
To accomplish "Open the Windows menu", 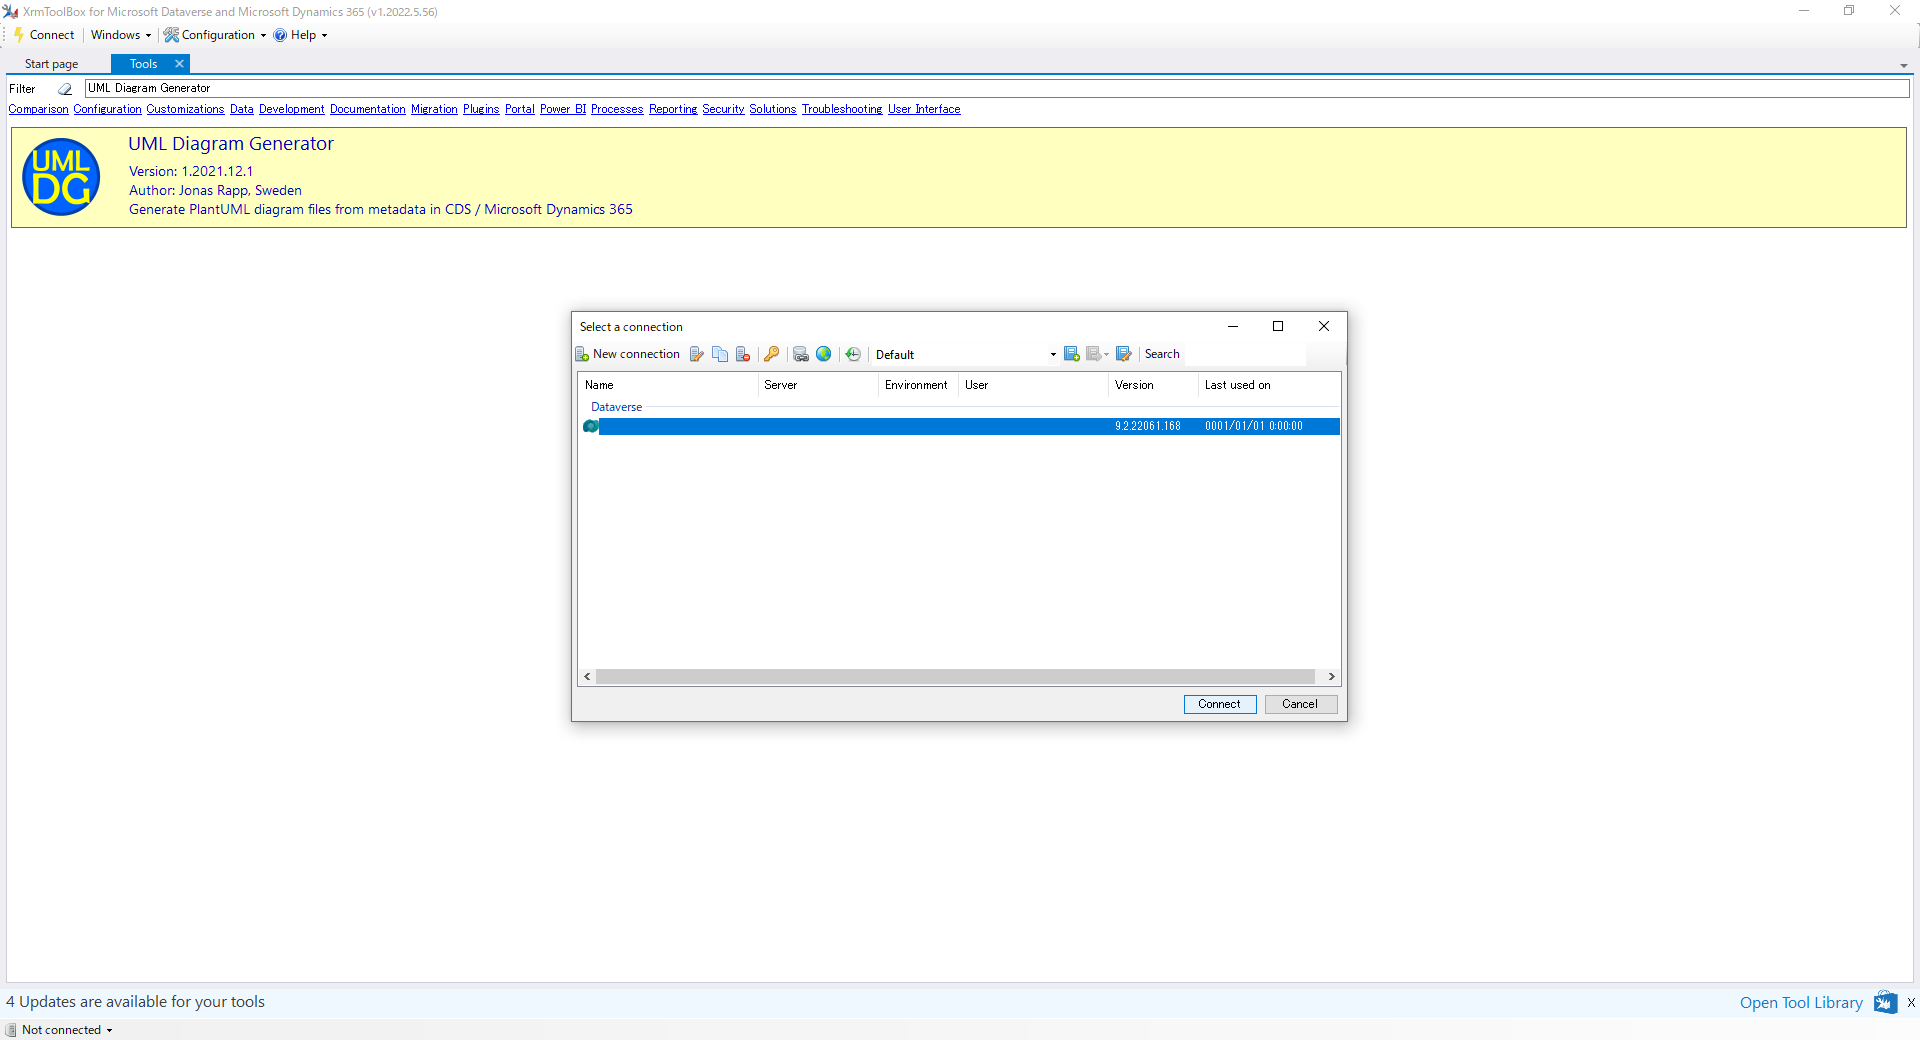I will [120, 35].
